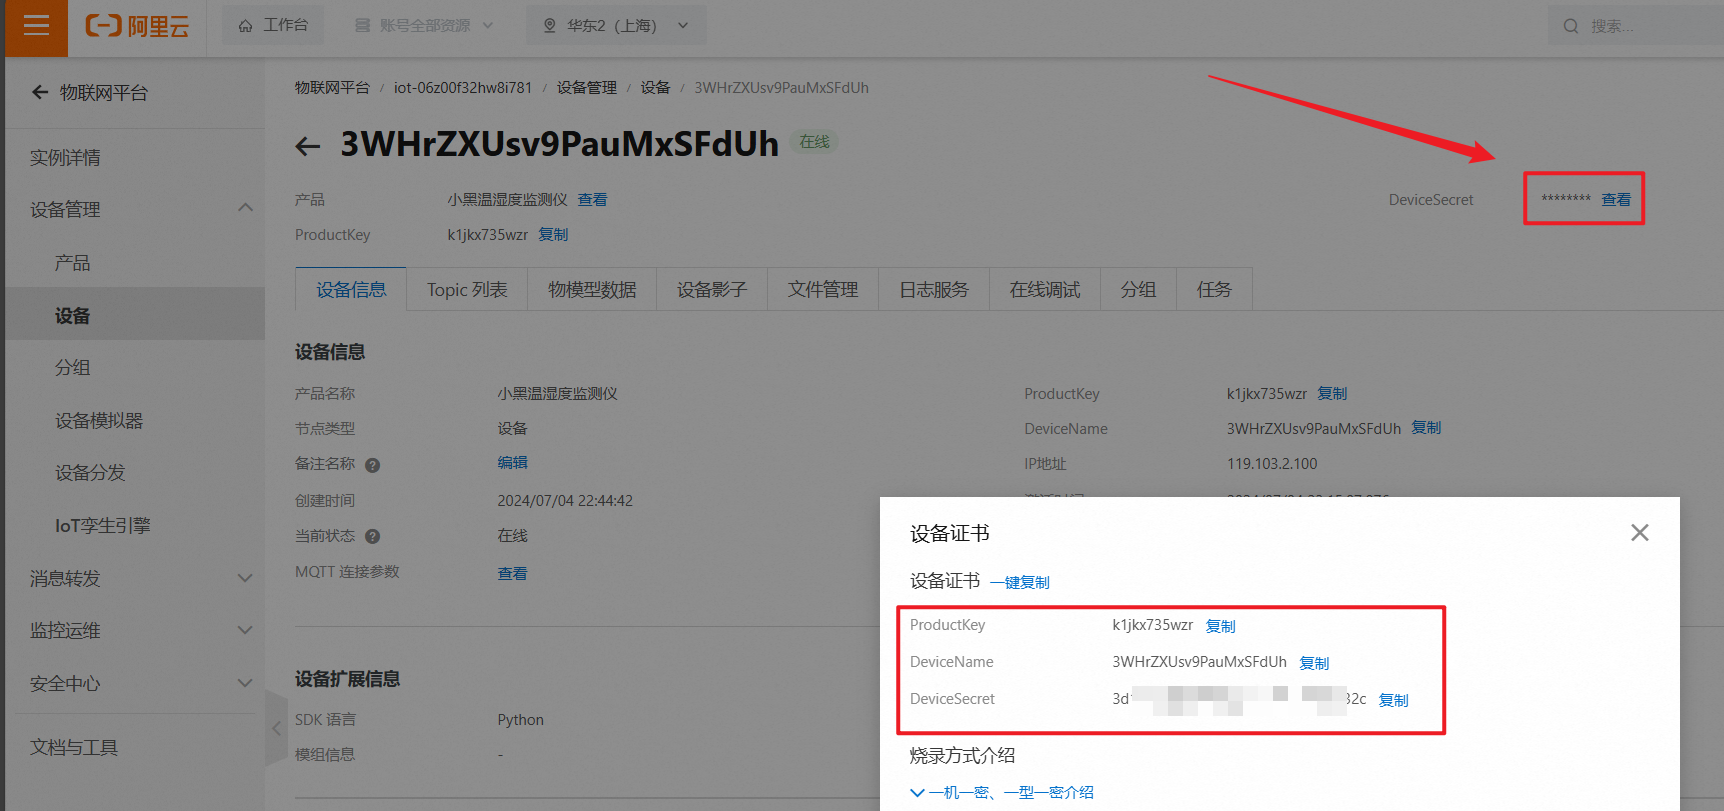Open 设备模拟器 in the sidebar
Screen dimensions: 1724x811
pyautogui.click(x=99, y=420)
